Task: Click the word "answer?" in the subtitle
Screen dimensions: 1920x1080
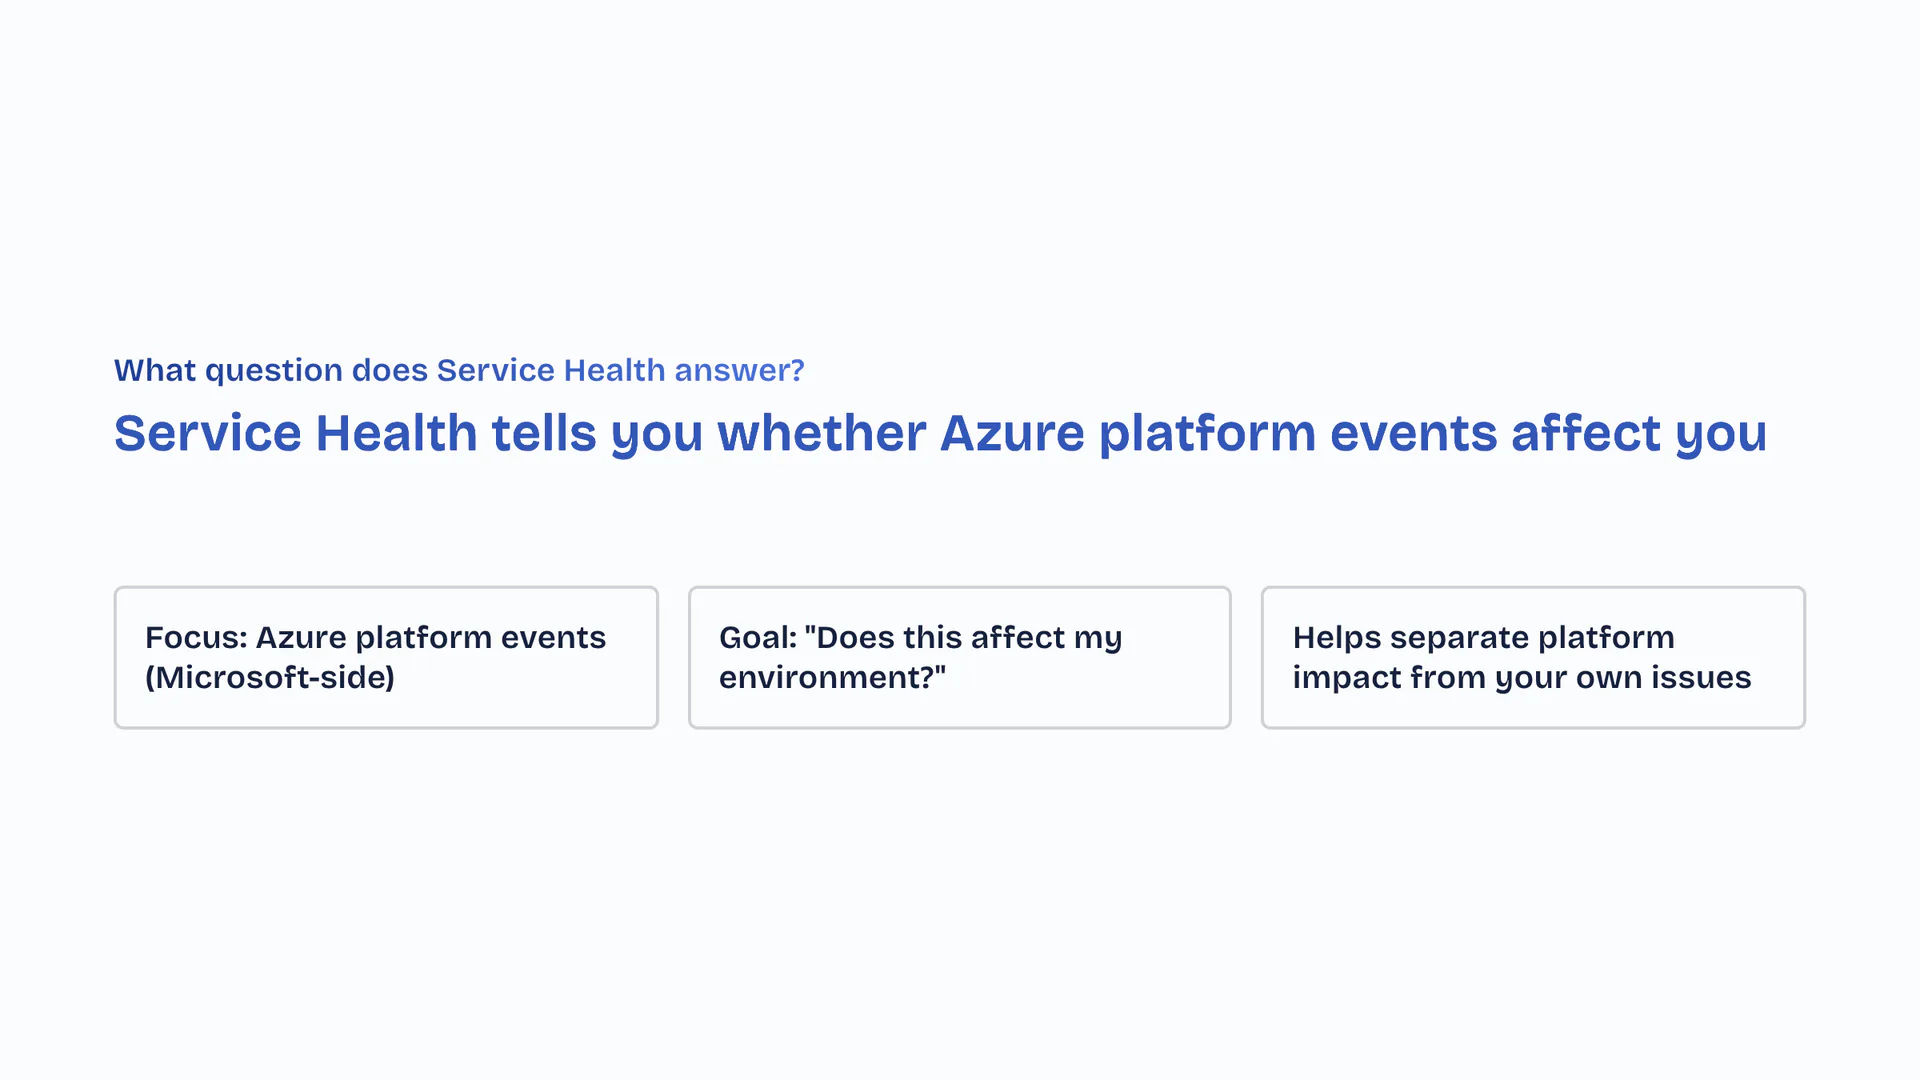Action: tap(739, 370)
